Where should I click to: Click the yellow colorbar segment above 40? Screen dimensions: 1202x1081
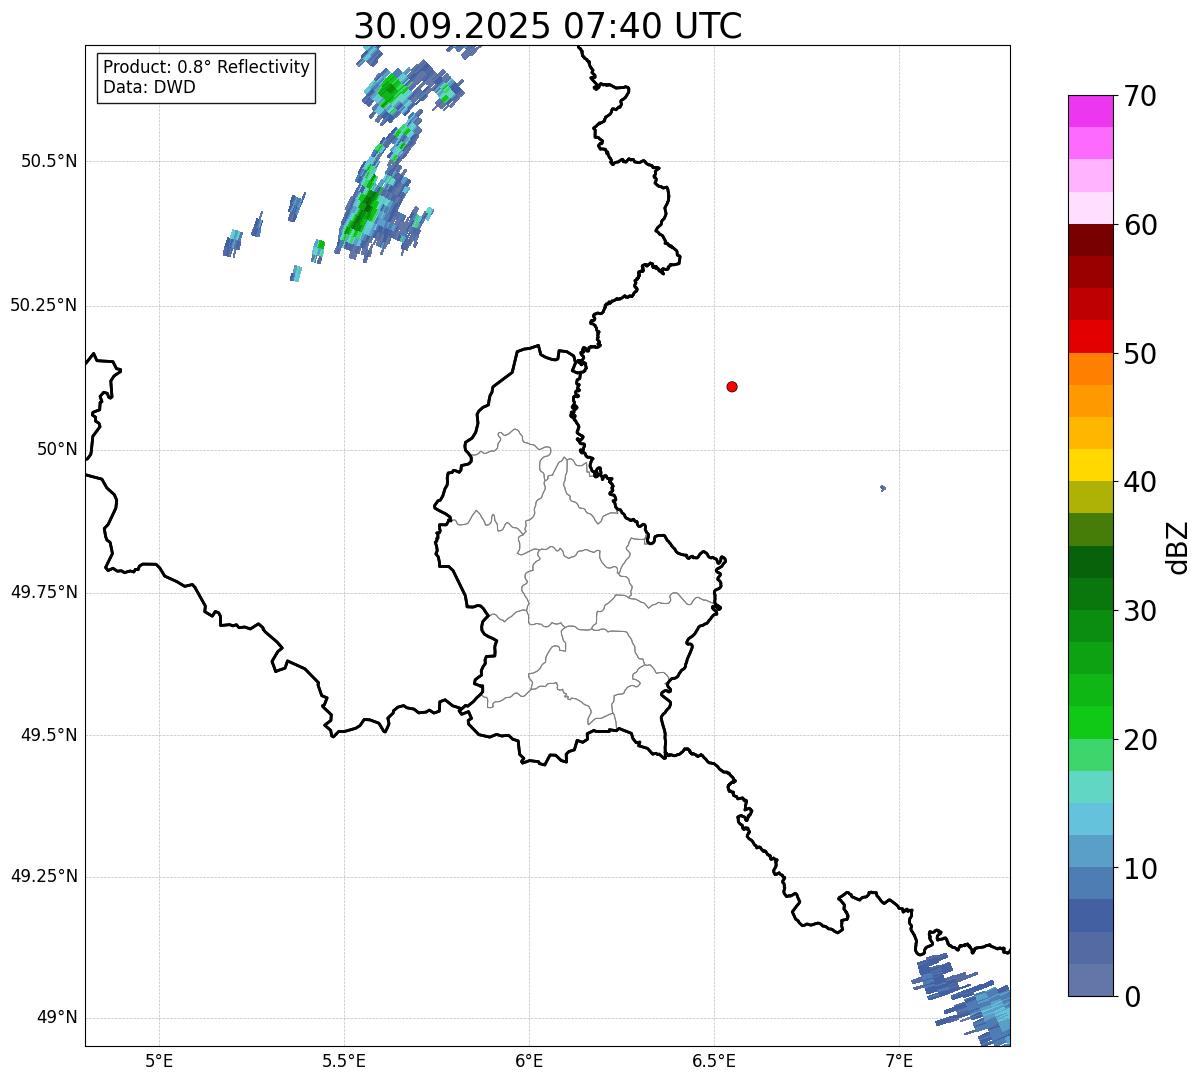coord(1090,465)
